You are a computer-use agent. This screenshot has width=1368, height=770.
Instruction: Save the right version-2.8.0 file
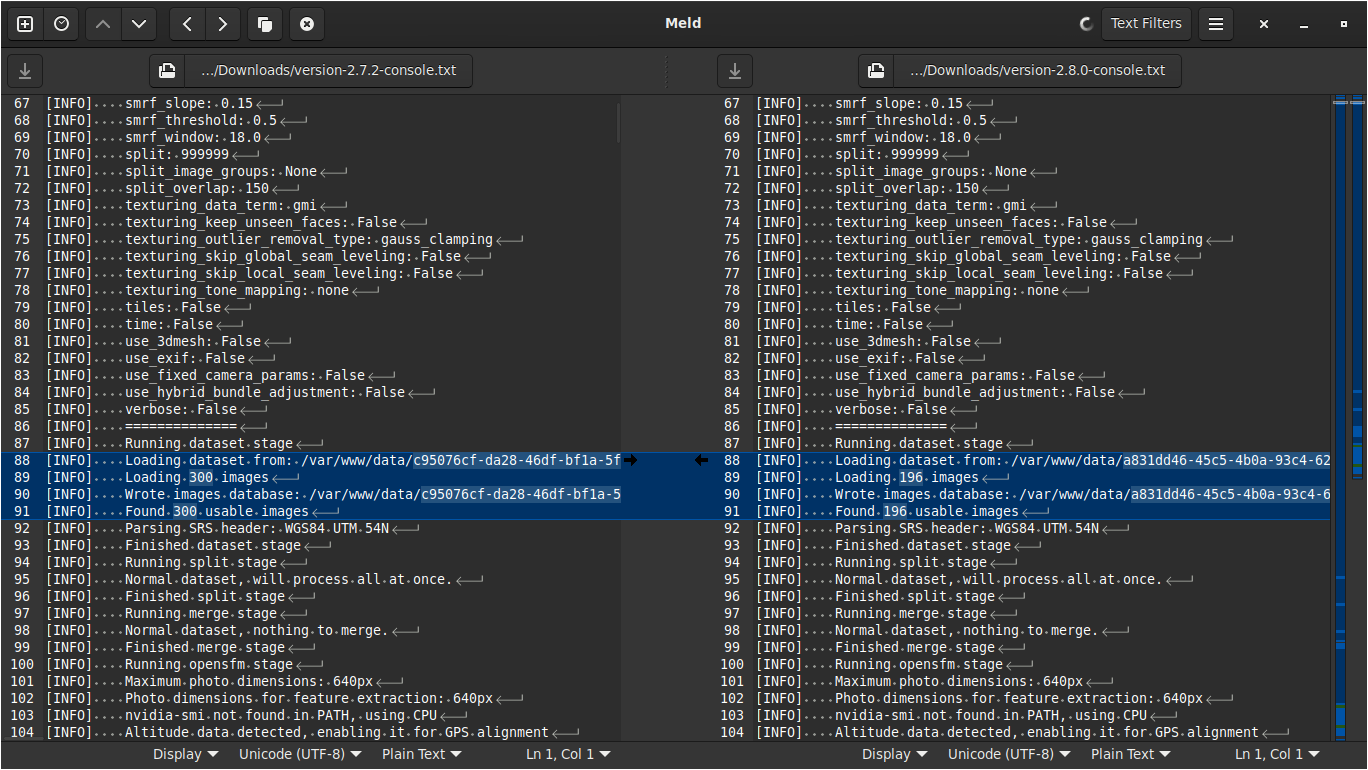(x=735, y=71)
